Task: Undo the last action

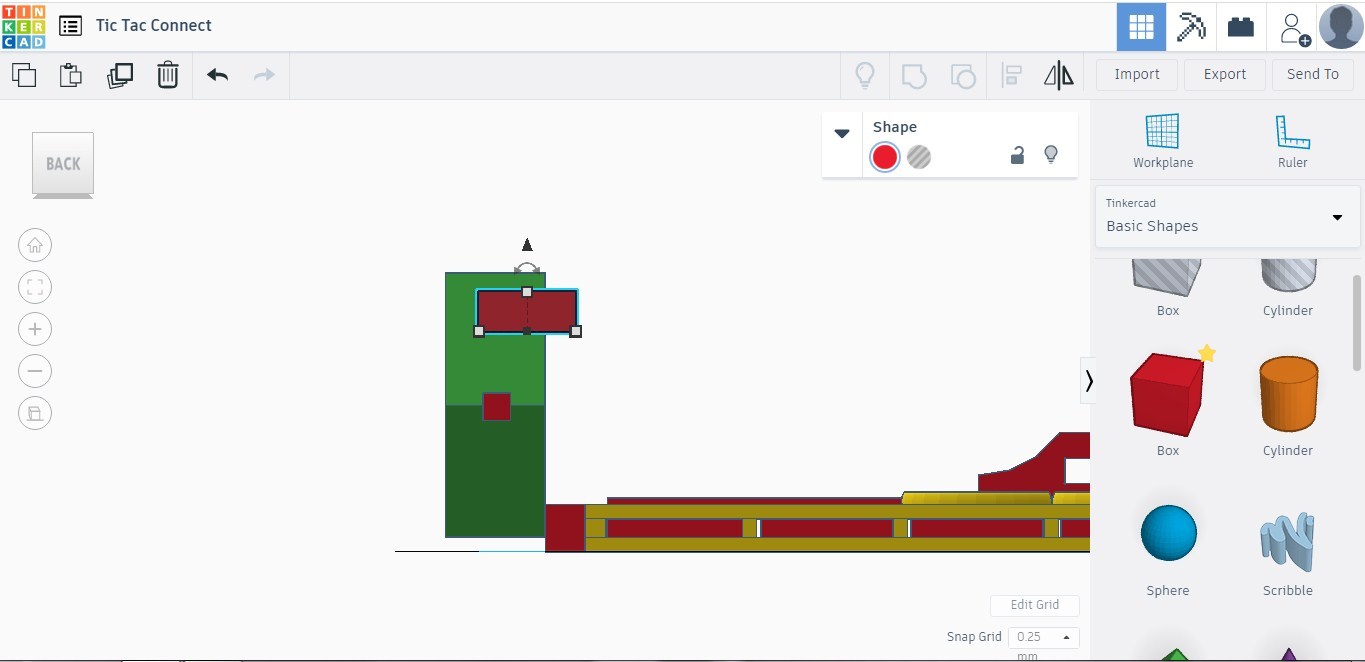Action: (x=217, y=74)
